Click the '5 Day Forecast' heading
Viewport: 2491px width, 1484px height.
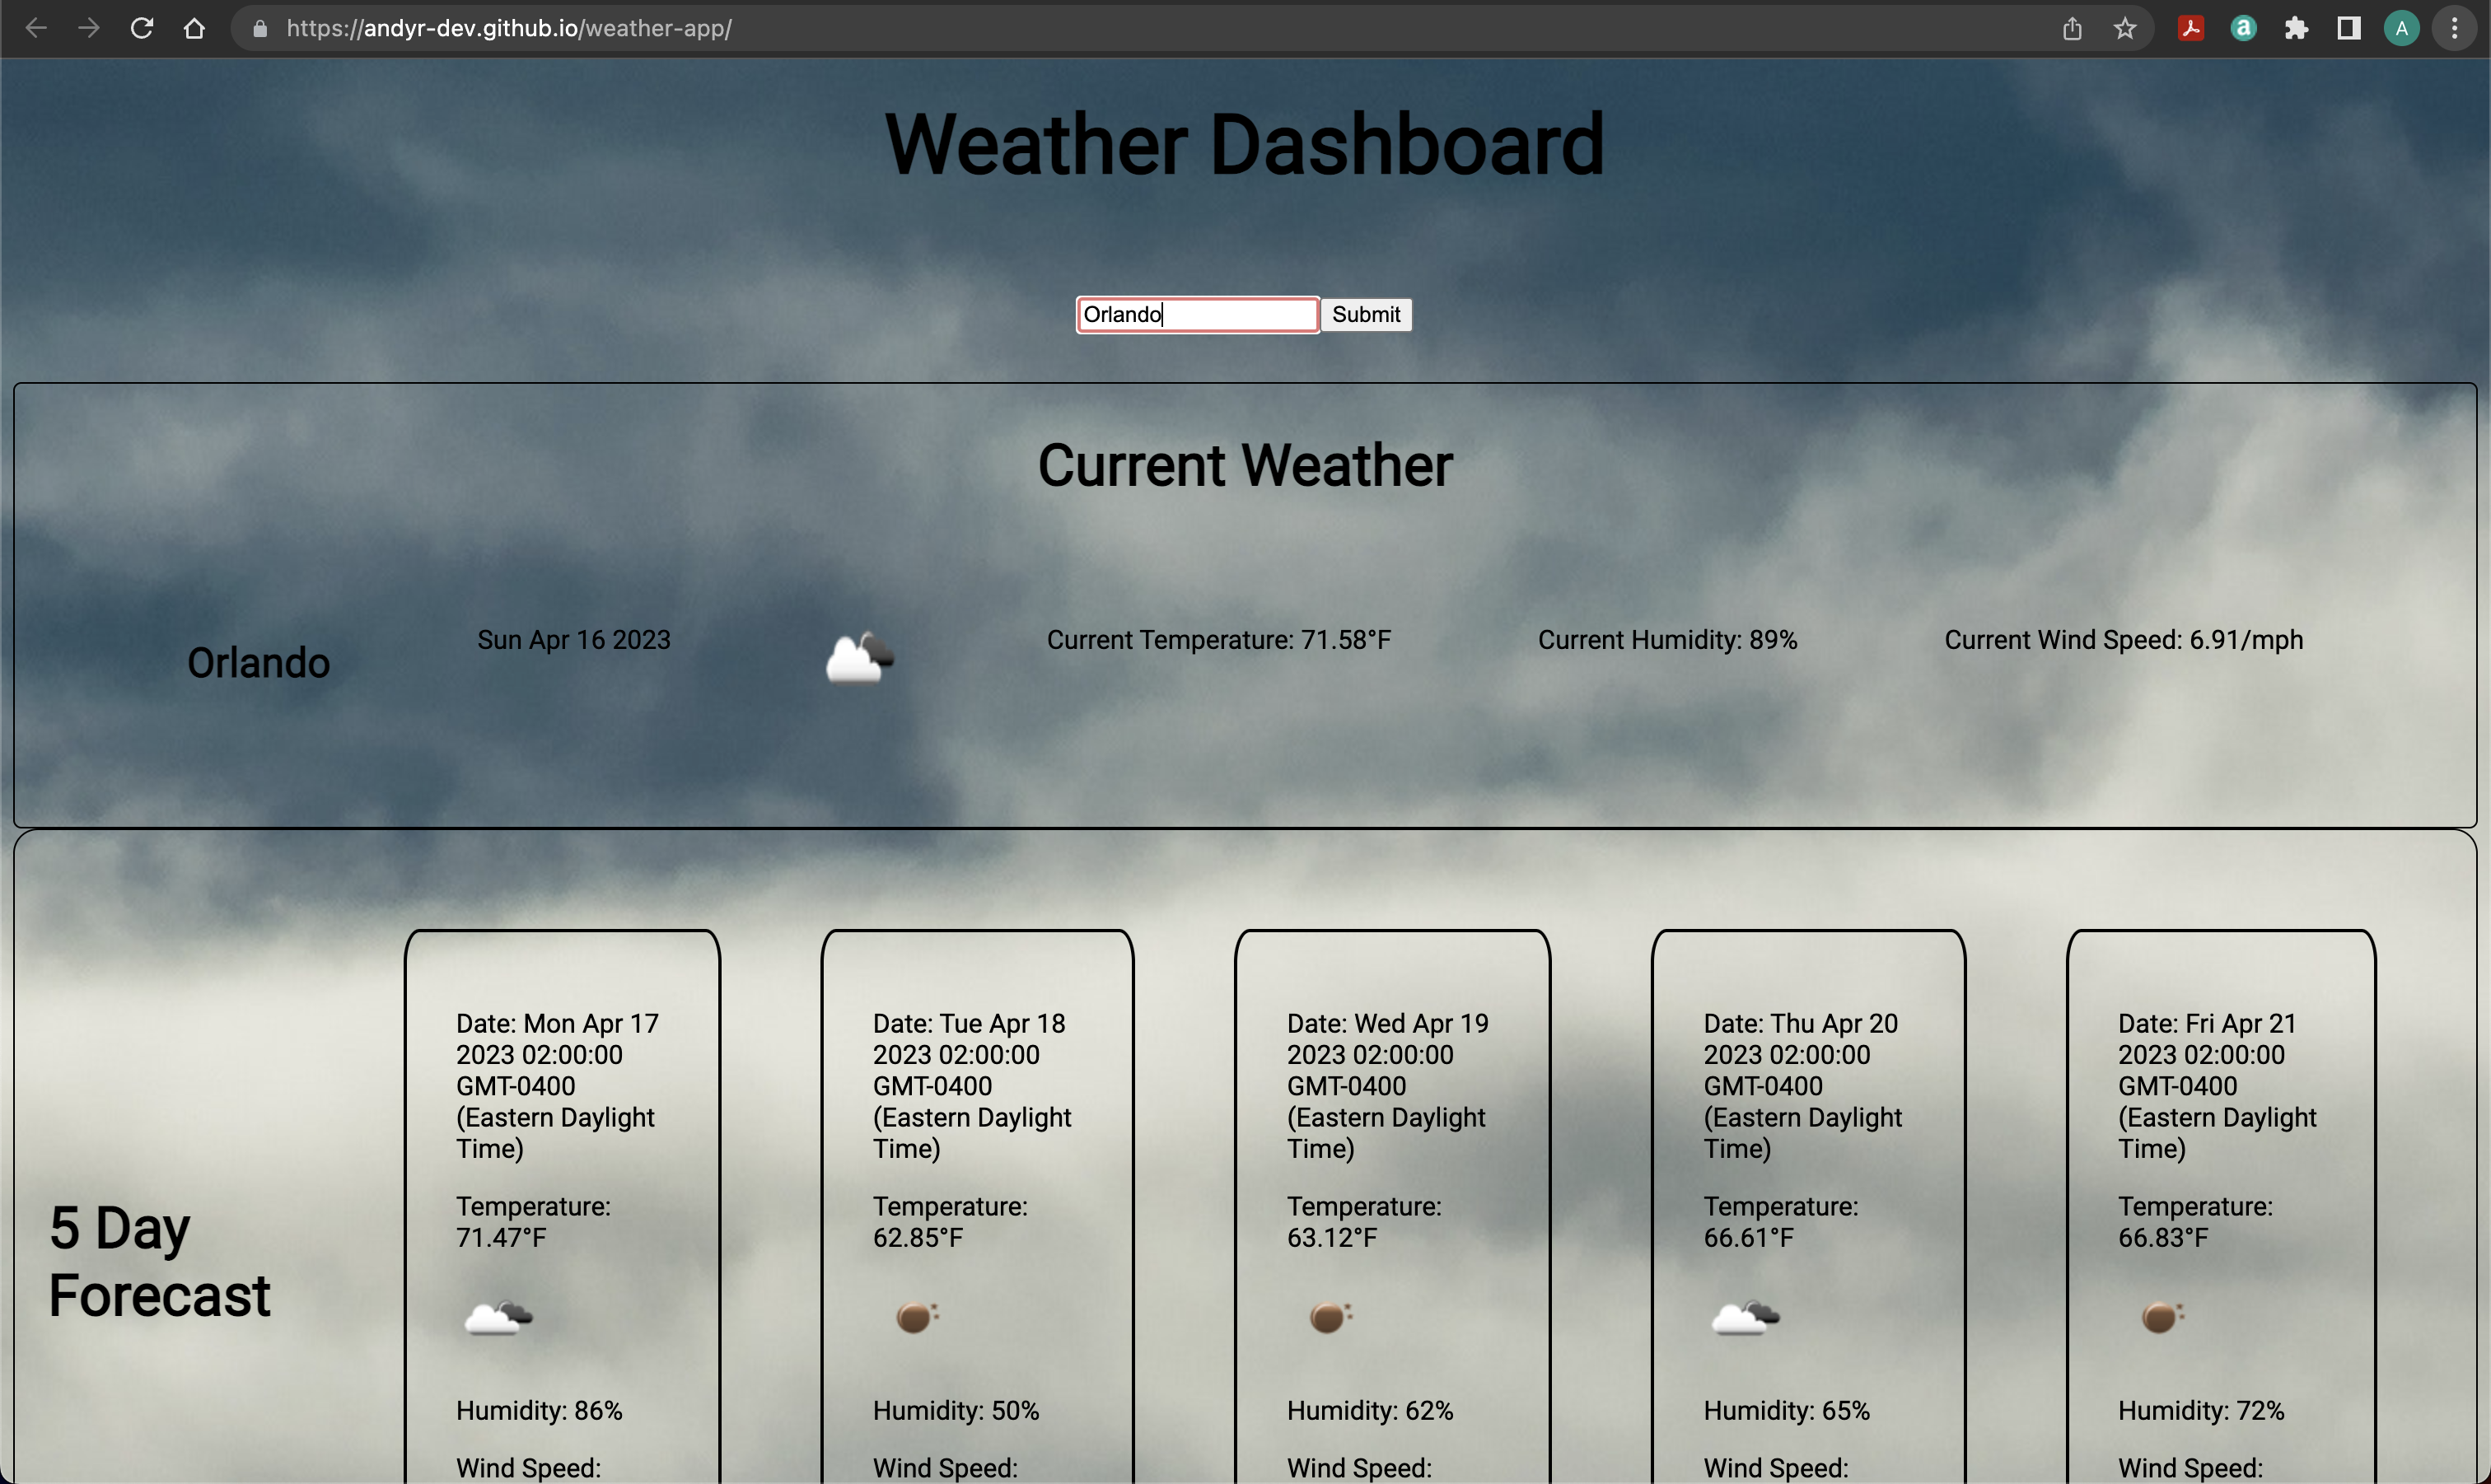pos(160,1261)
